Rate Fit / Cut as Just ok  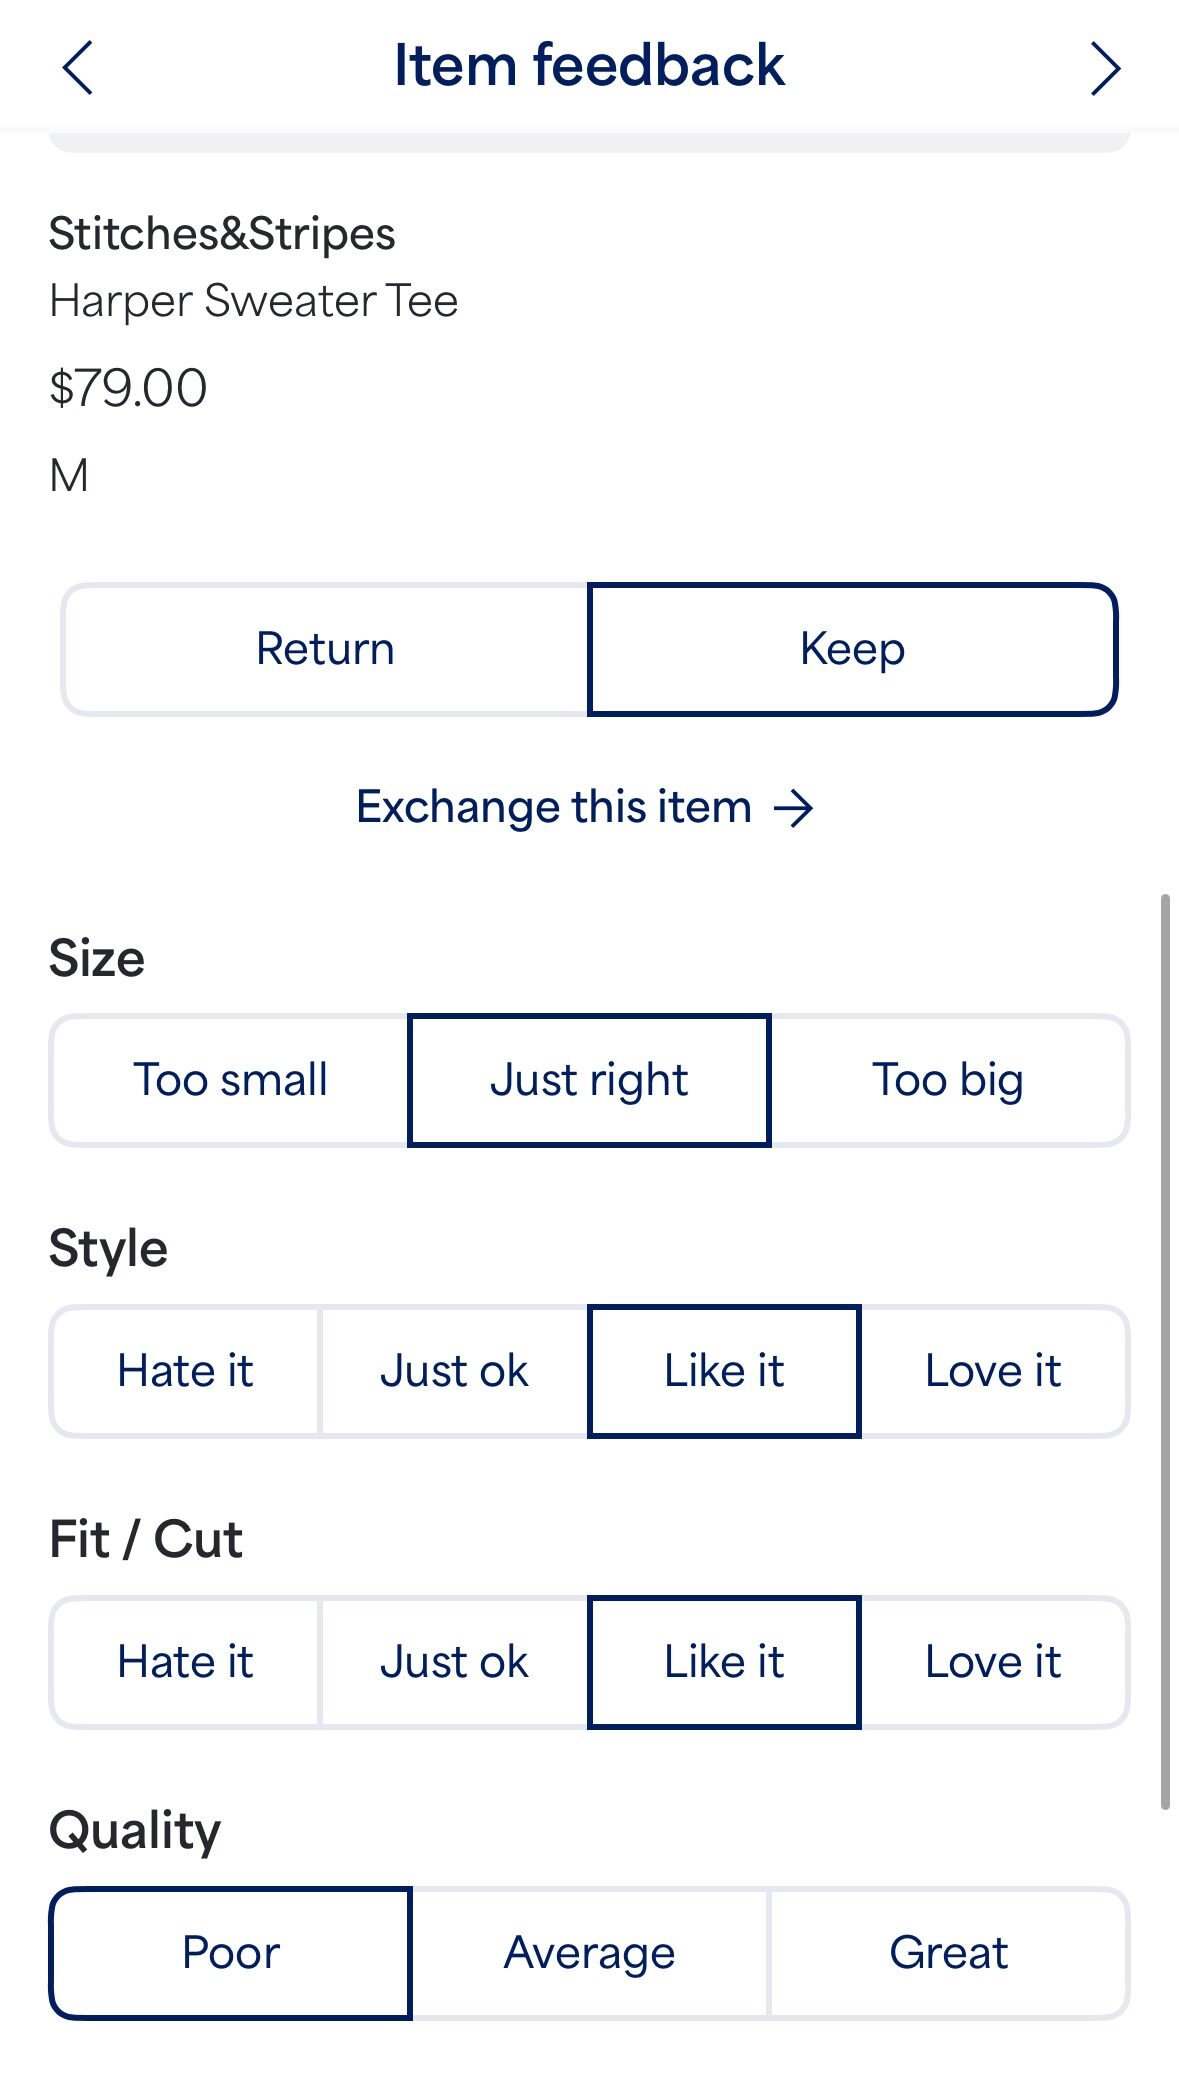tap(454, 1662)
